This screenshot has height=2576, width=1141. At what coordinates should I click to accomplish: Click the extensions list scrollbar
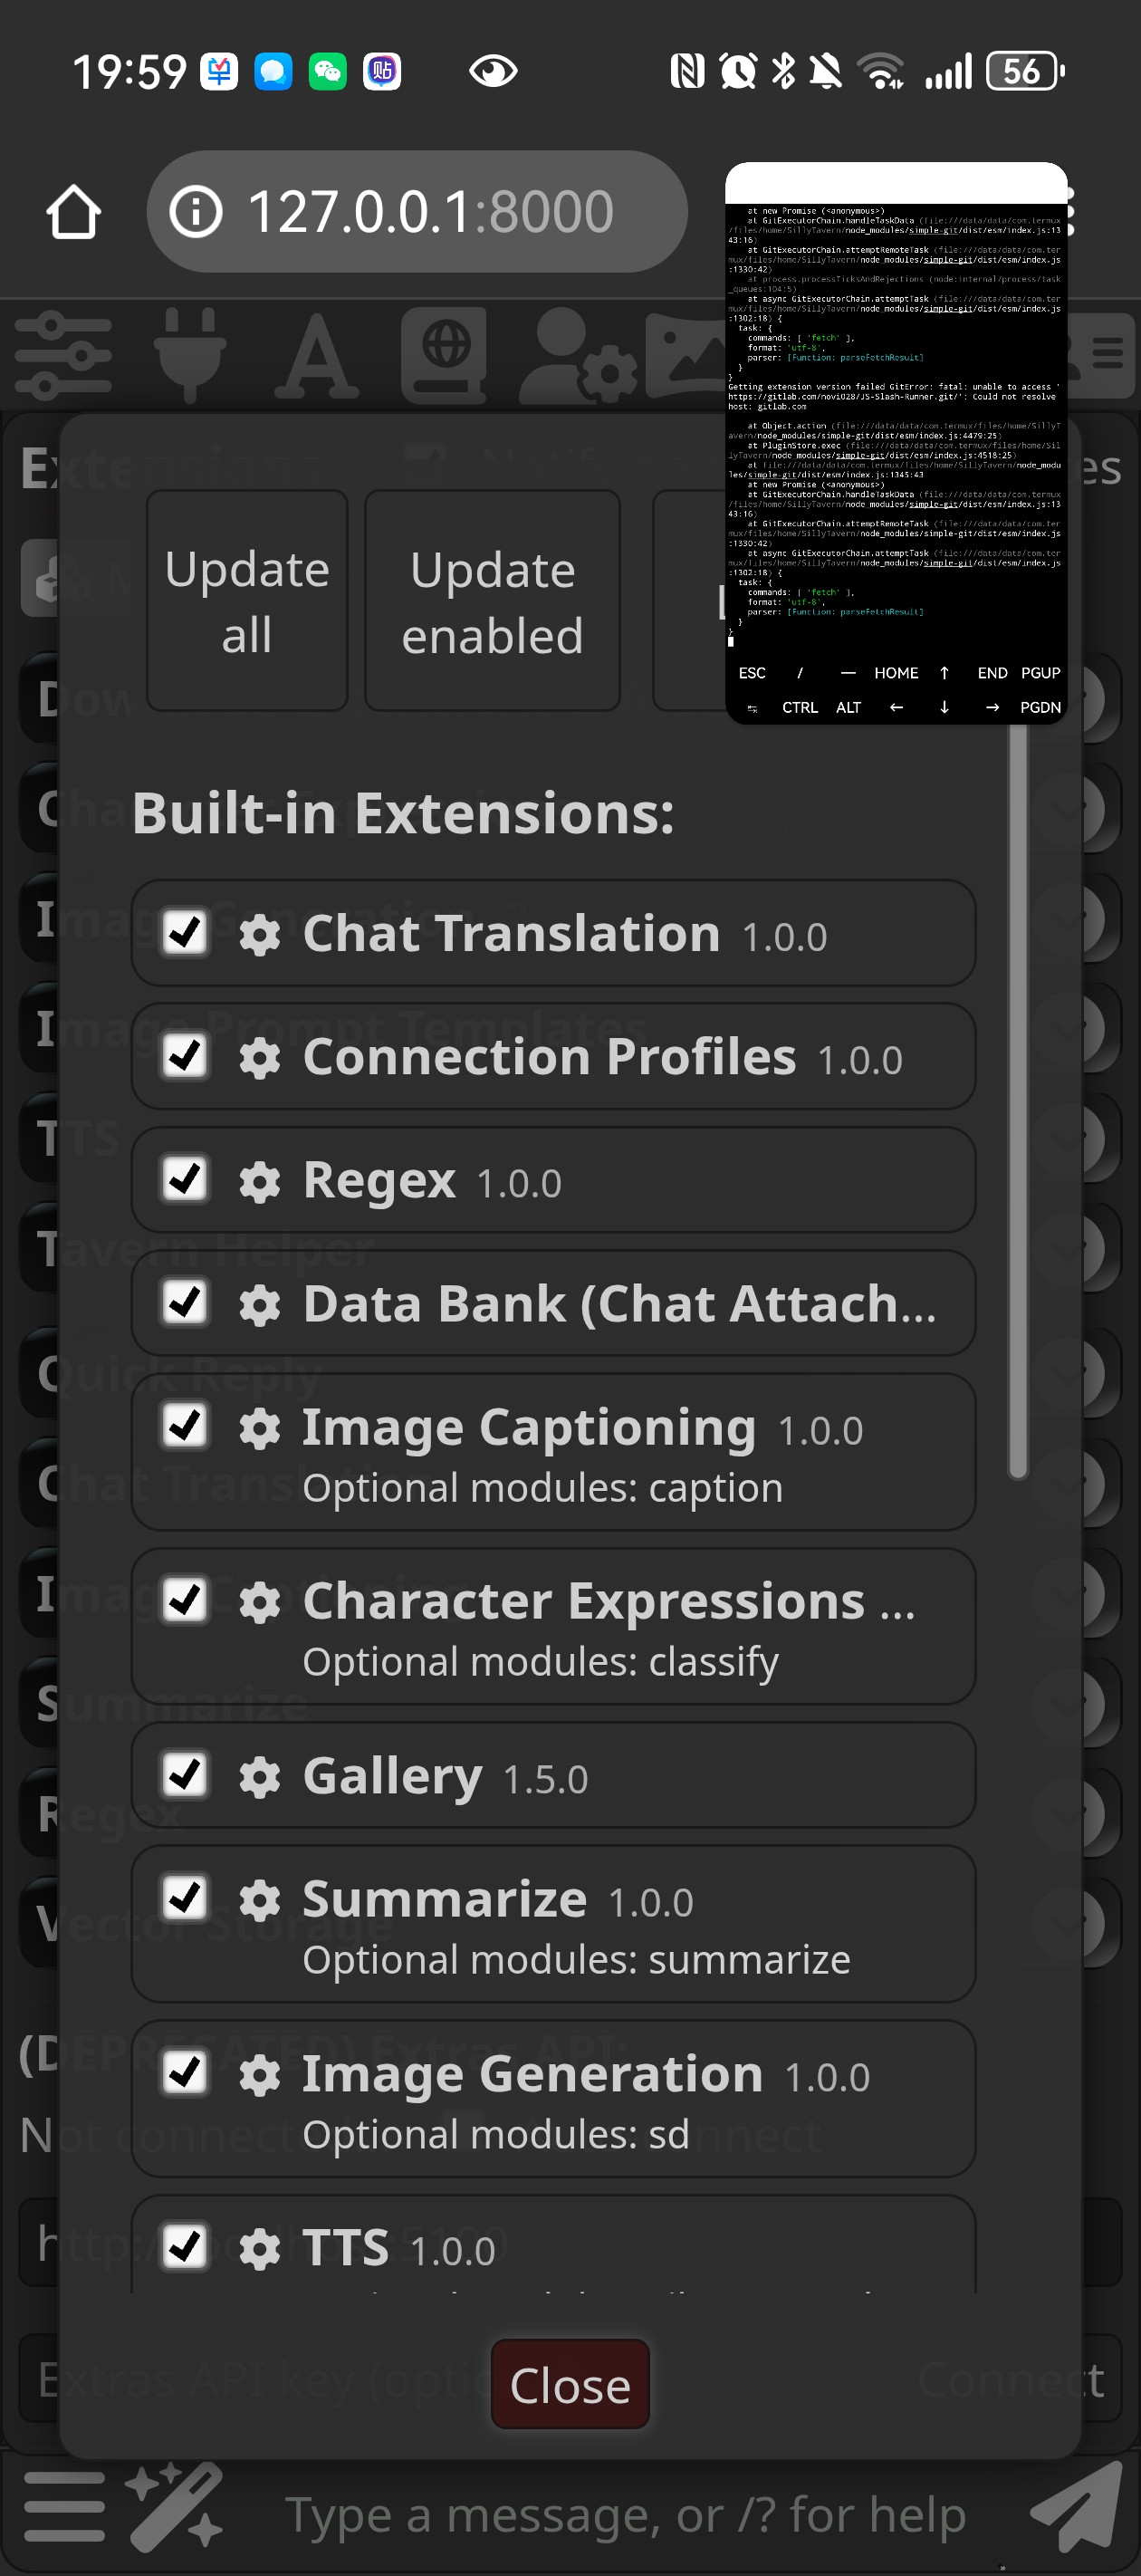click(x=1017, y=1100)
